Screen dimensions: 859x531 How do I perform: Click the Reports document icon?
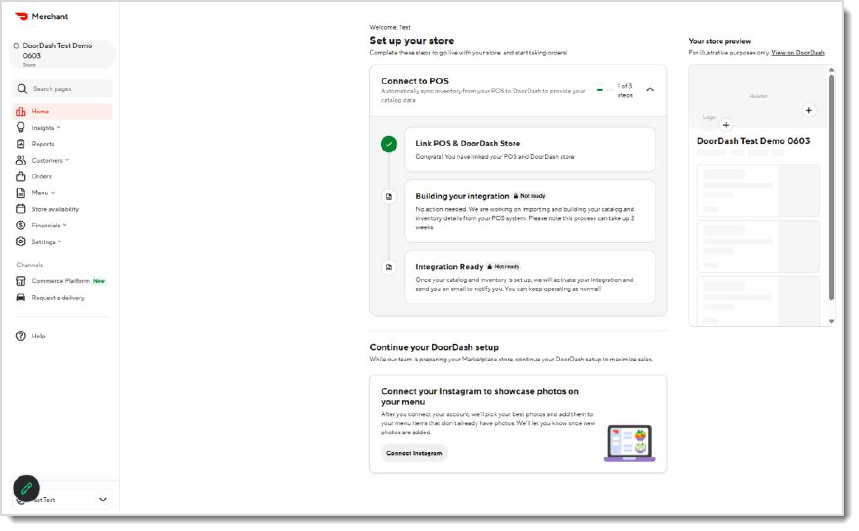coord(21,144)
